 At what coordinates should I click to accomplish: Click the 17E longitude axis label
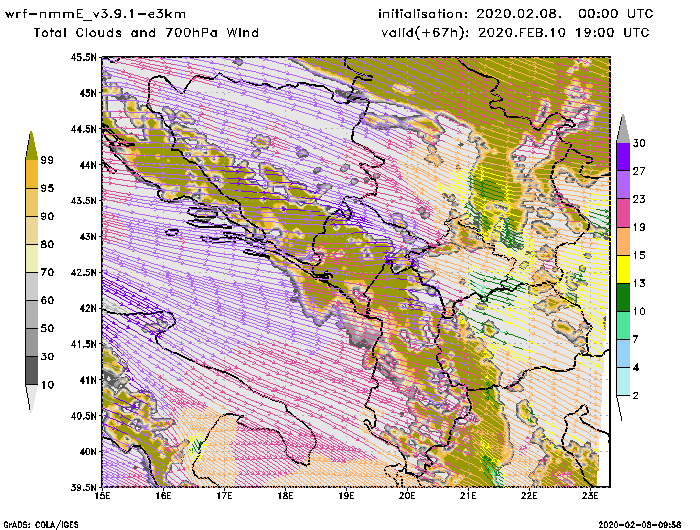click(x=225, y=496)
